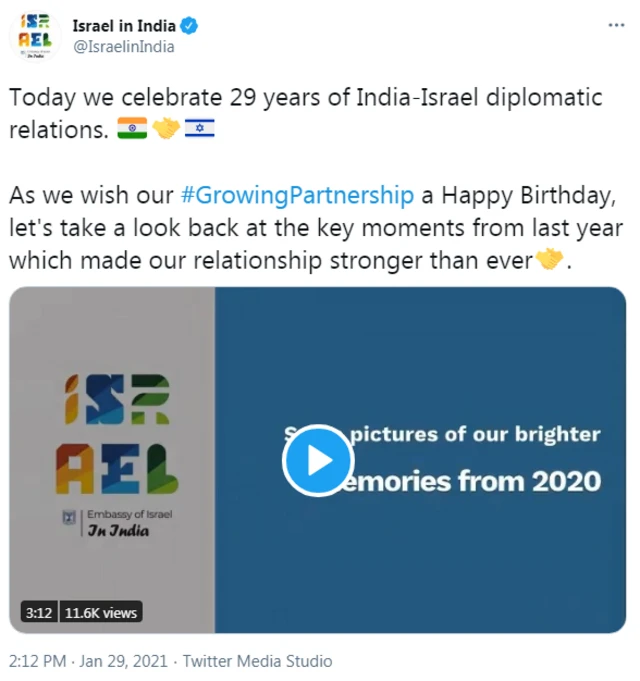The width and height of the screenshot is (640, 681).
Task: Click the Israel flag emoji
Action: coord(199,129)
